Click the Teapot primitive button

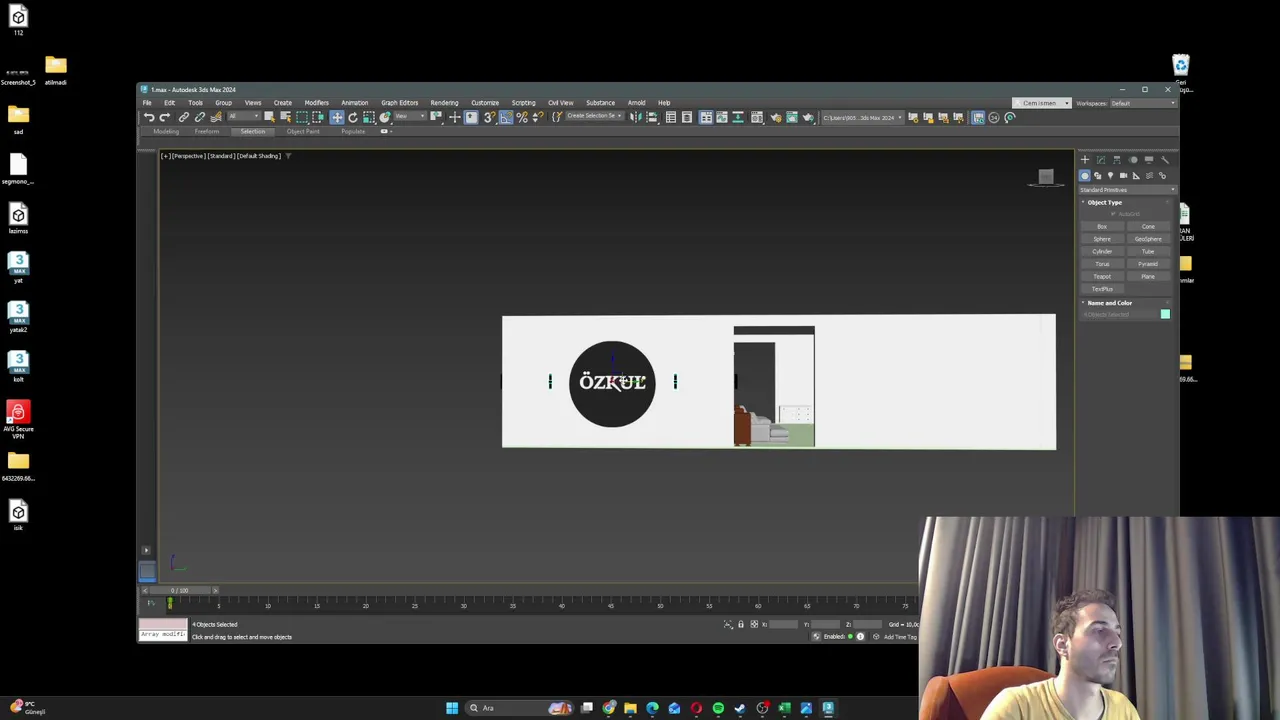[1102, 276]
